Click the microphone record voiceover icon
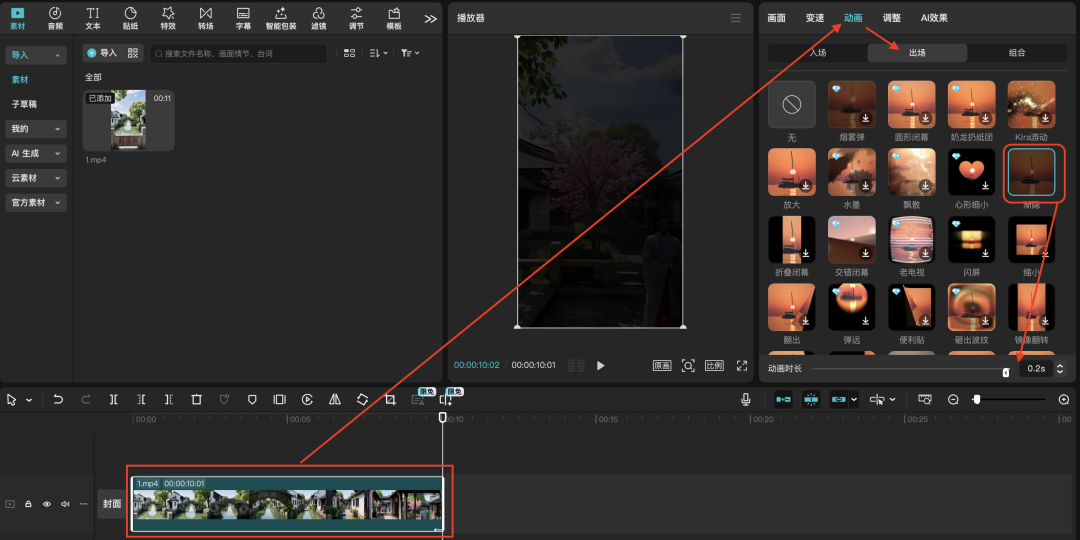 [x=745, y=399]
